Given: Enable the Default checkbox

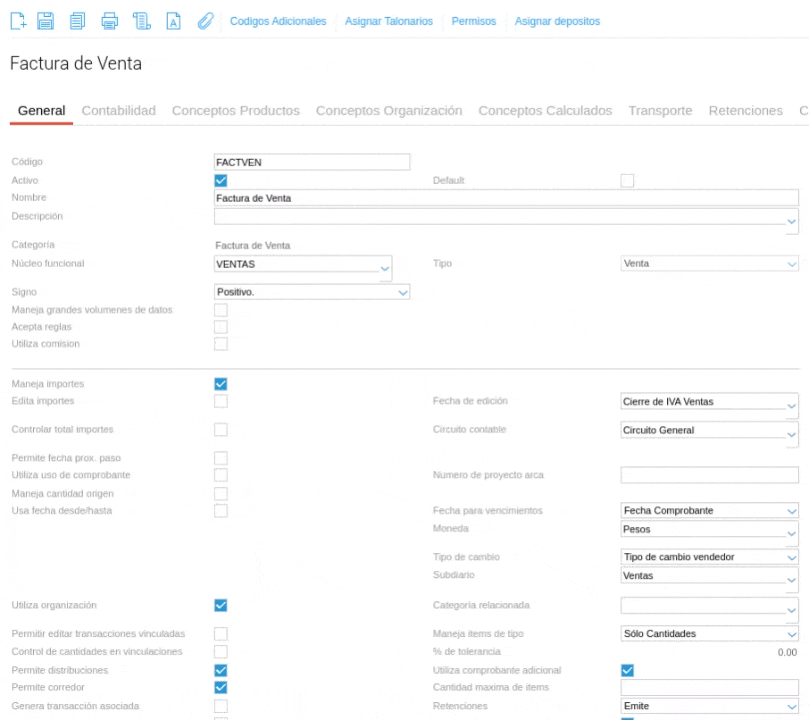Looking at the screenshot, I should 628,181.
